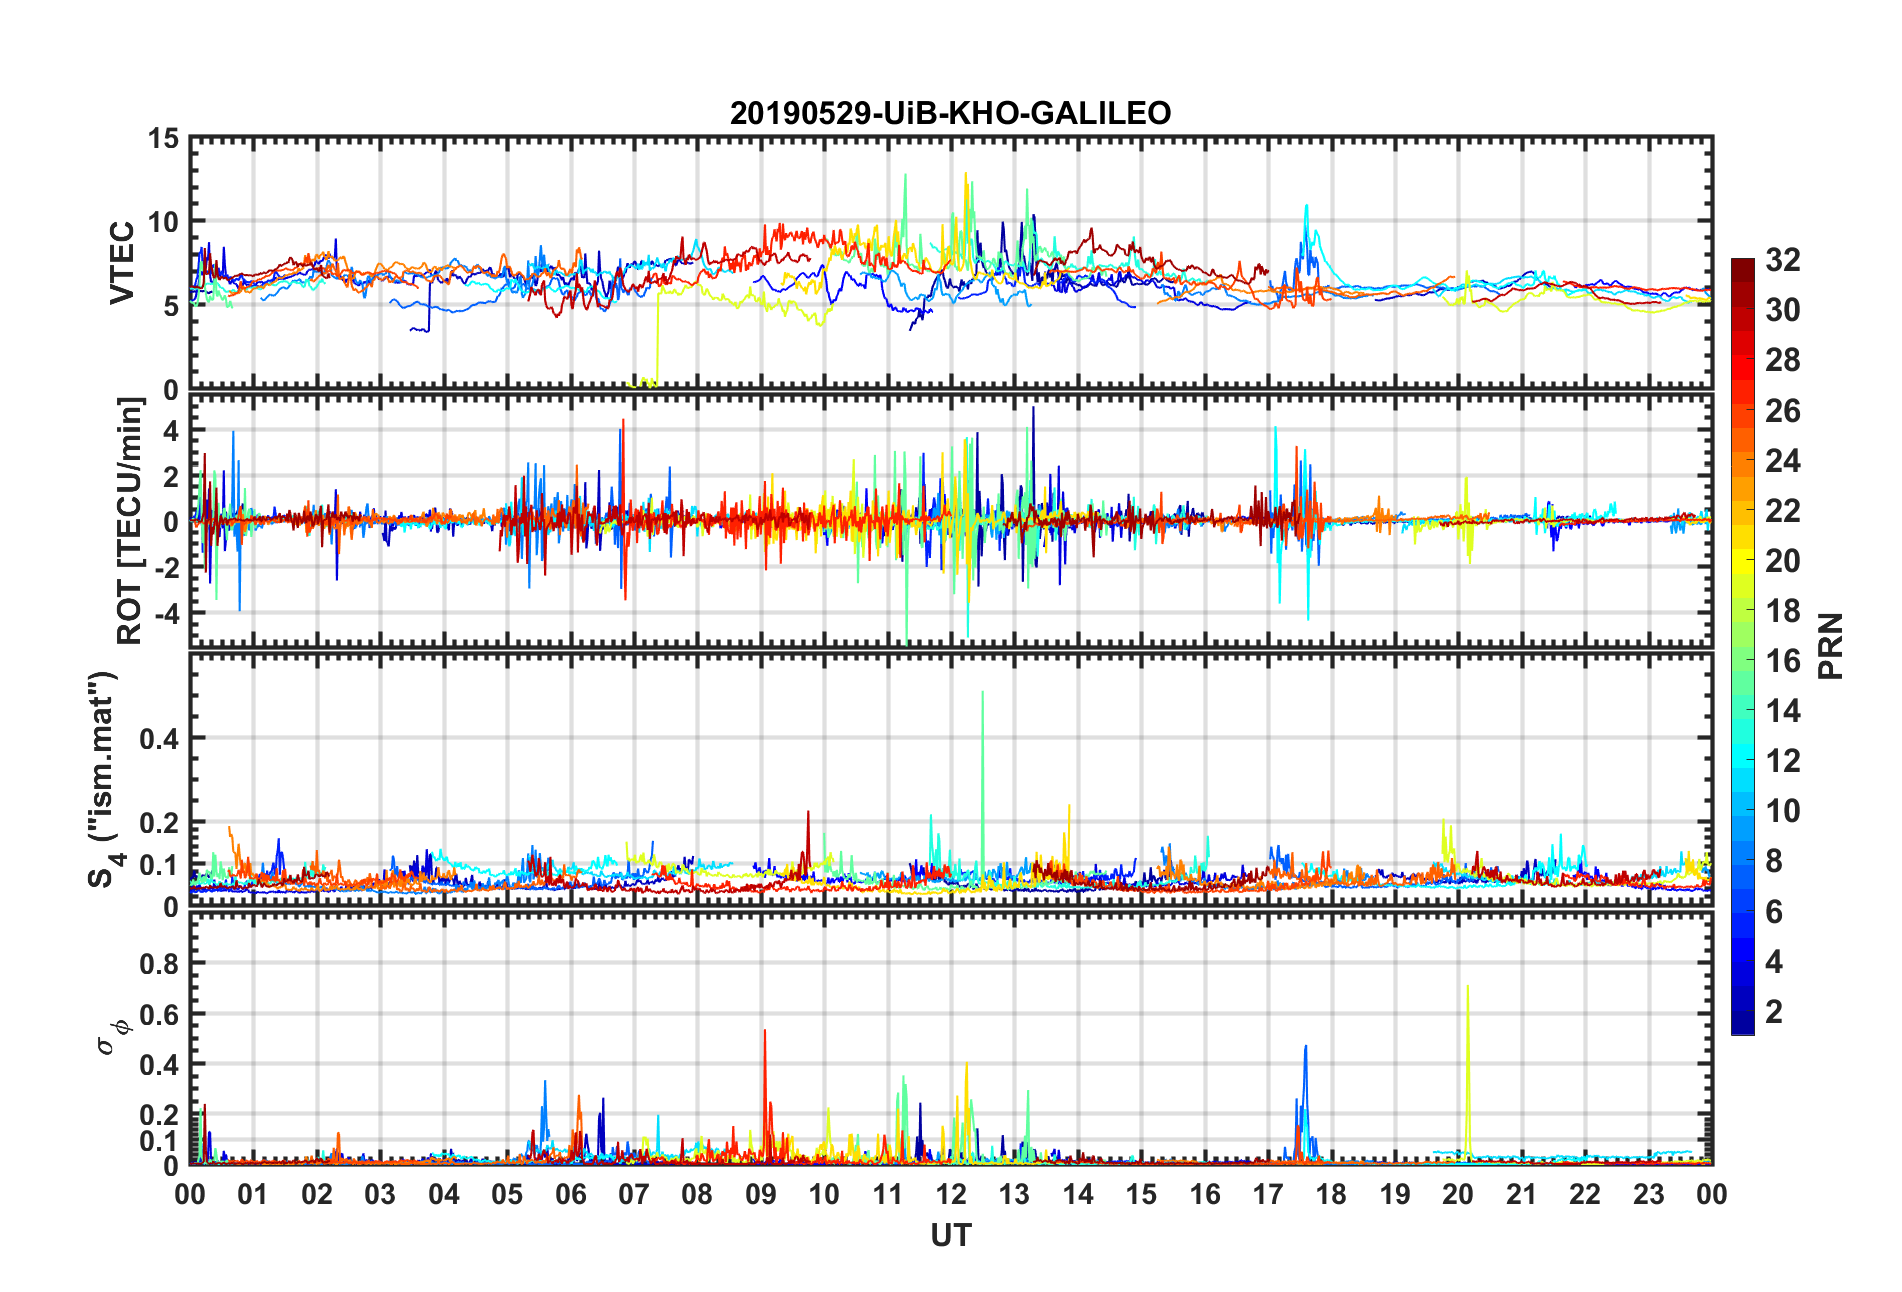Click colorbar tick label 2
The image size is (1902, 1292).
[1774, 1012]
